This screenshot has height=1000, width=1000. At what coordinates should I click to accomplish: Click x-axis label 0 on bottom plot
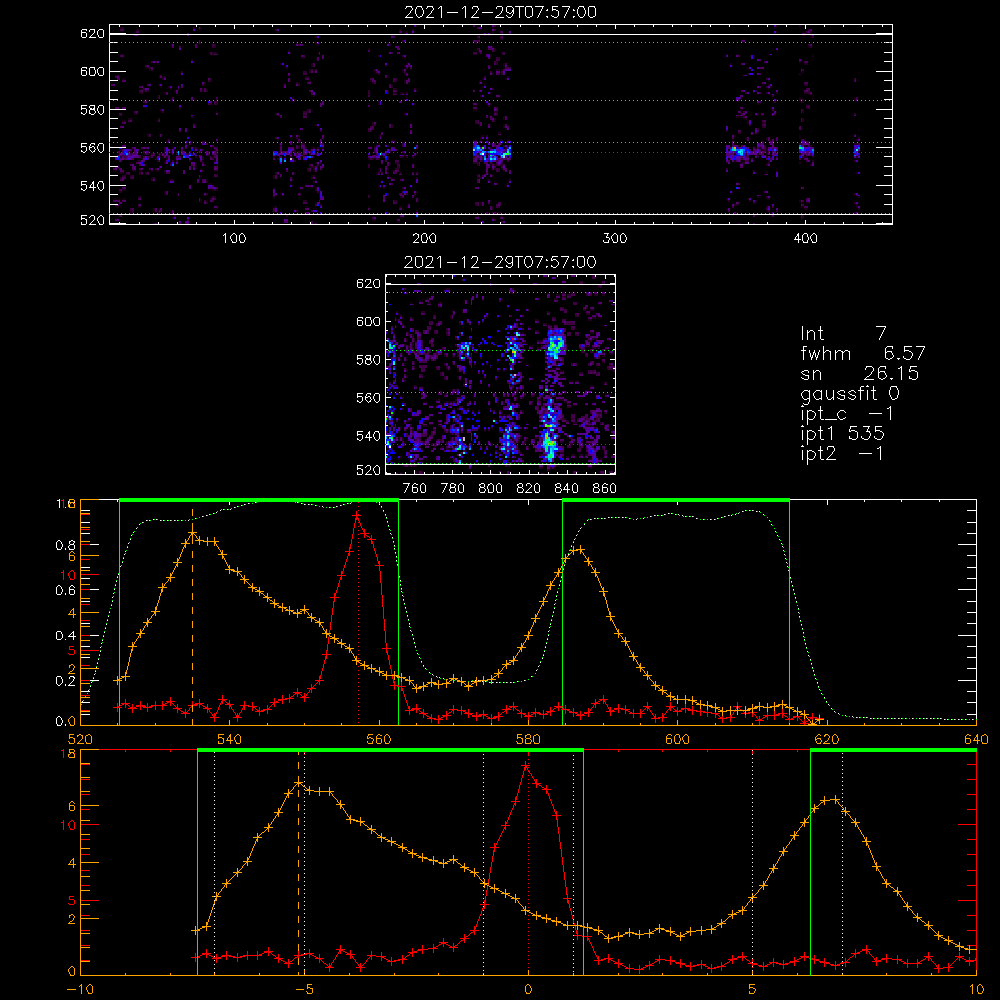point(528,990)
